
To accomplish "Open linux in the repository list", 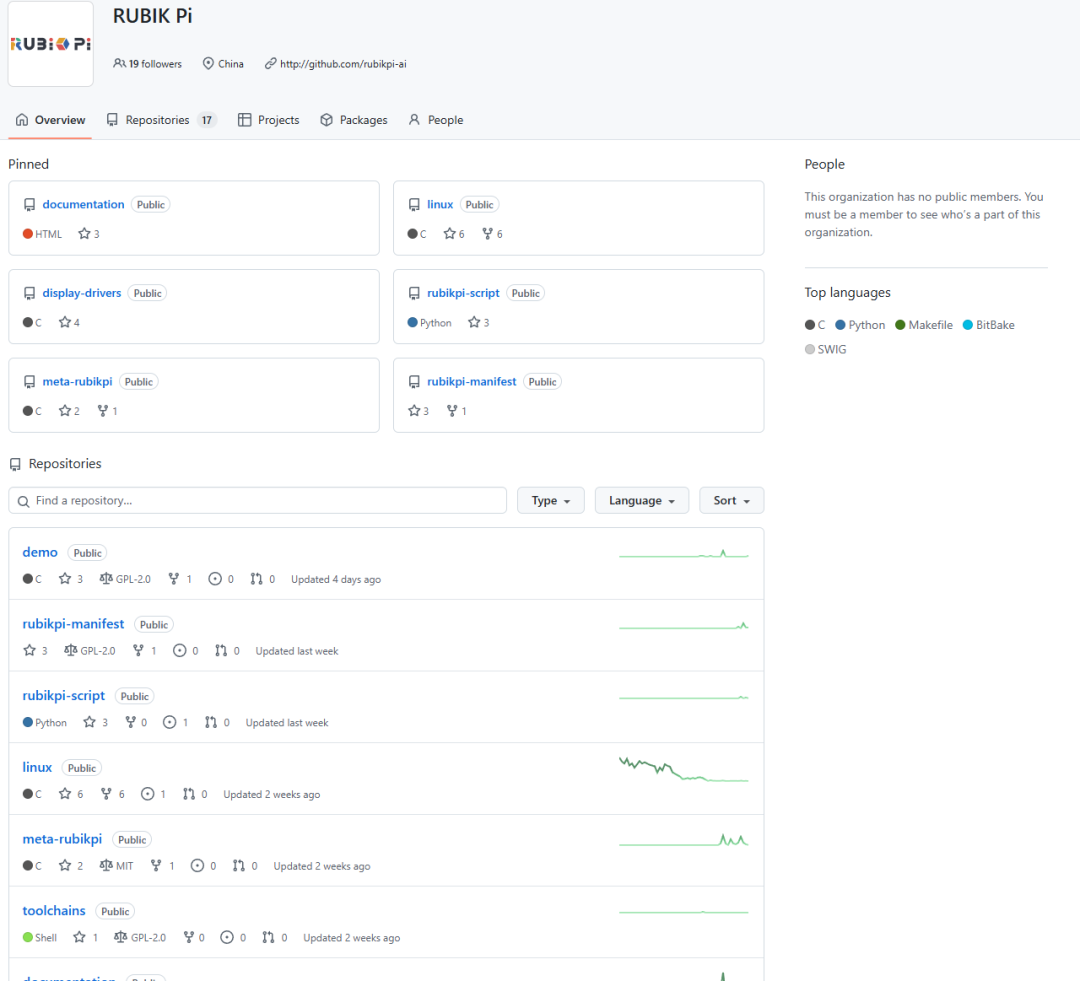I will point(37,767).
